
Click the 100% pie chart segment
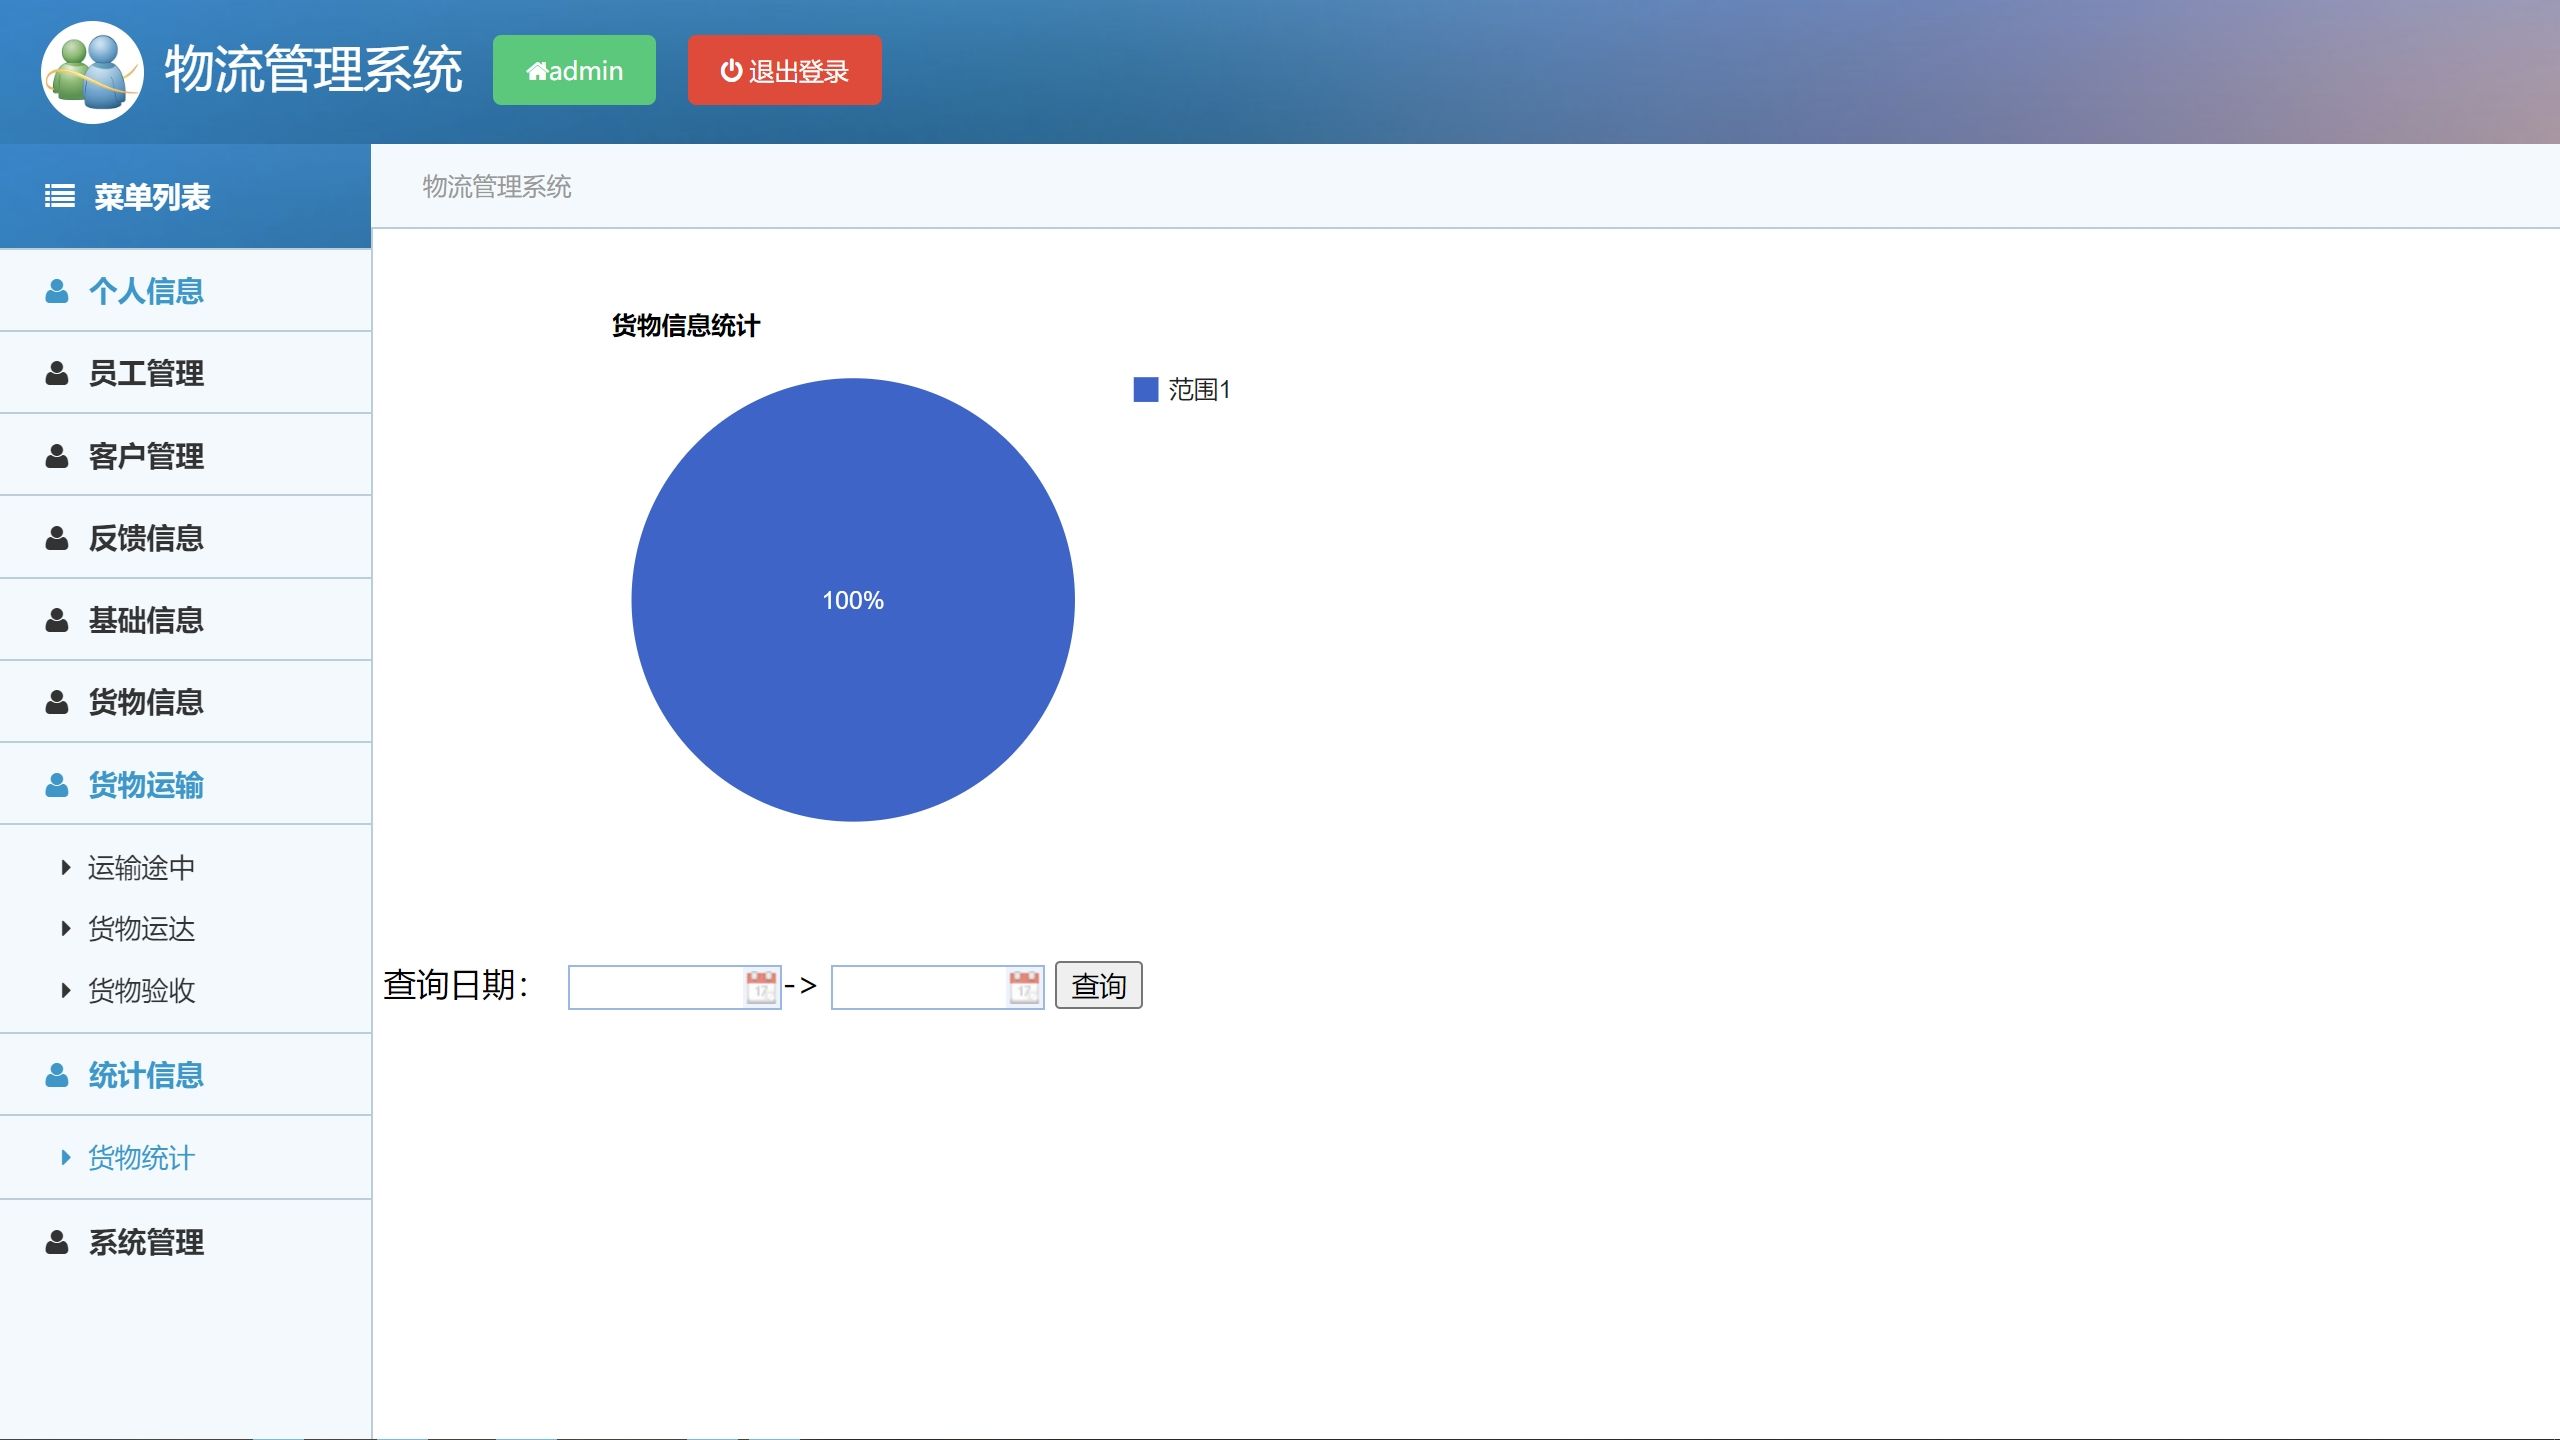[853, 600]
